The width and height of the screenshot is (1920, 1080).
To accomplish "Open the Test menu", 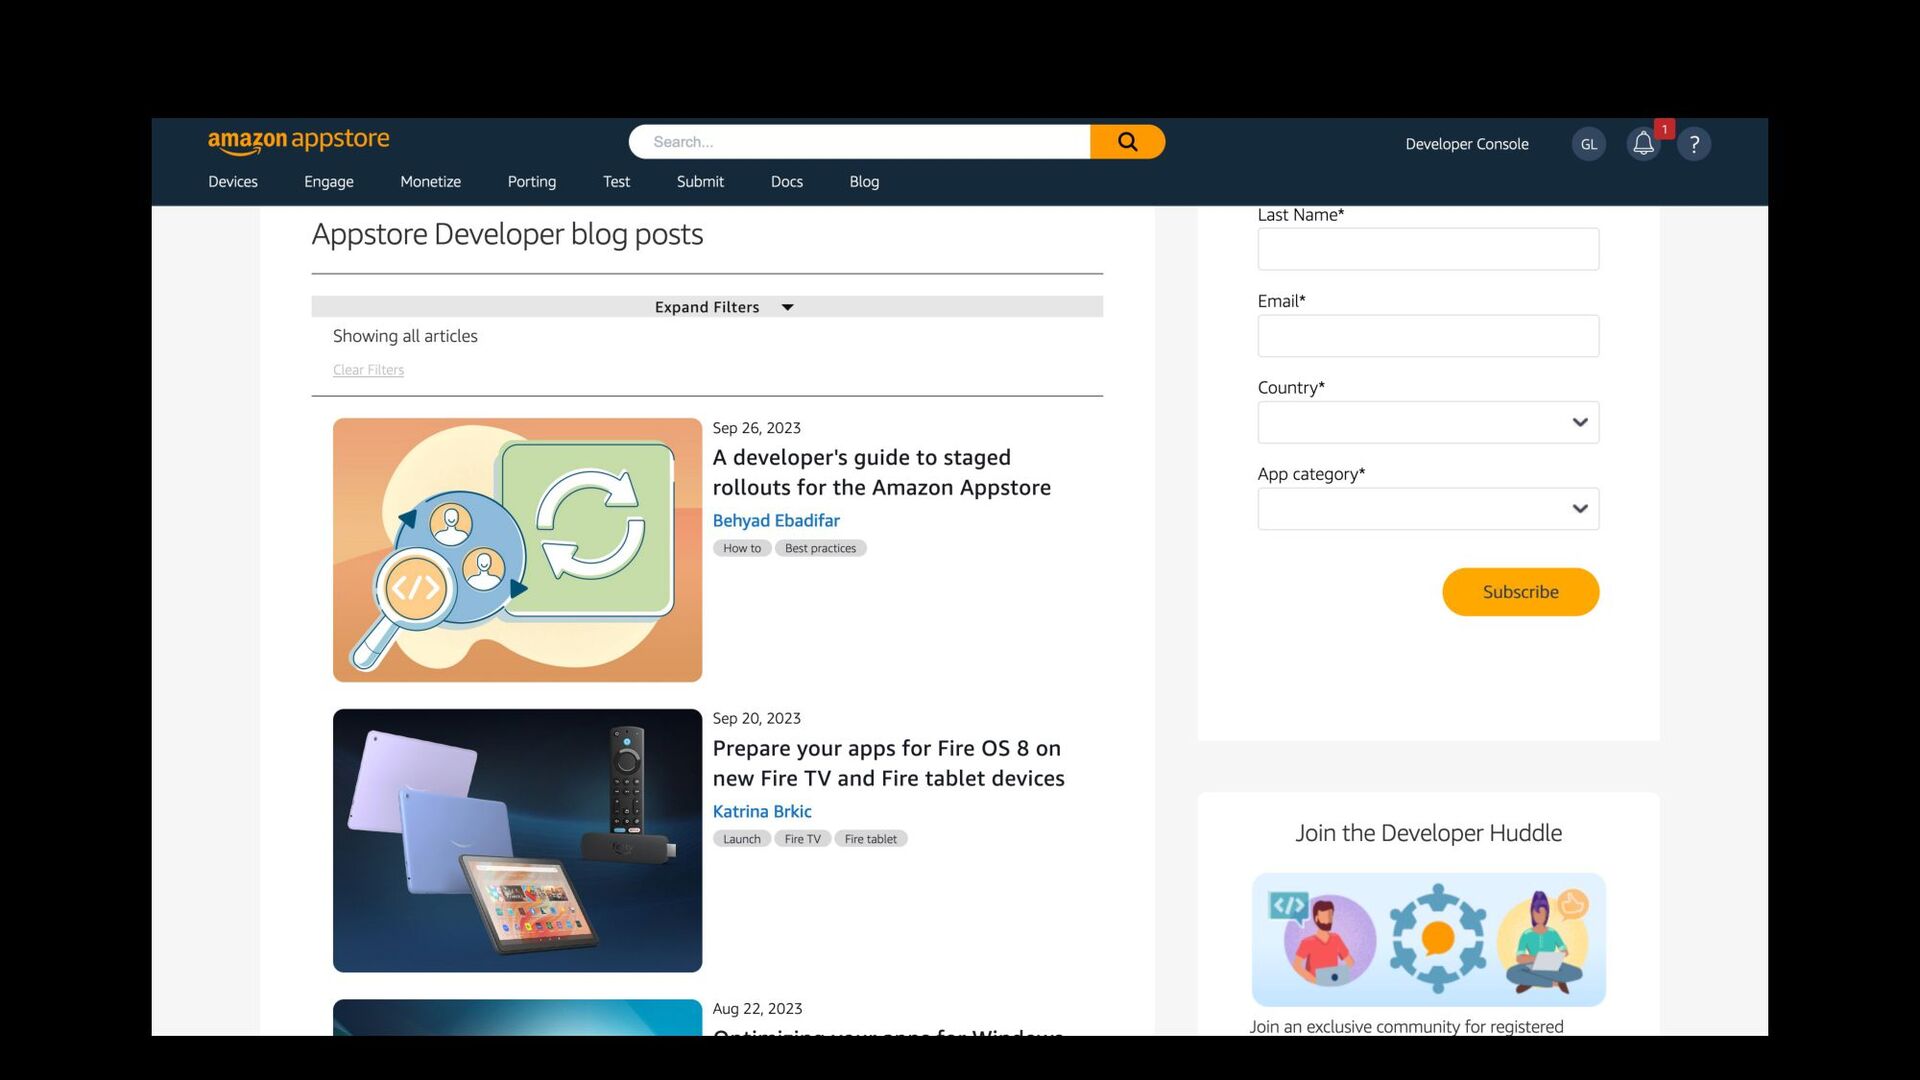I will pos(616,182).
